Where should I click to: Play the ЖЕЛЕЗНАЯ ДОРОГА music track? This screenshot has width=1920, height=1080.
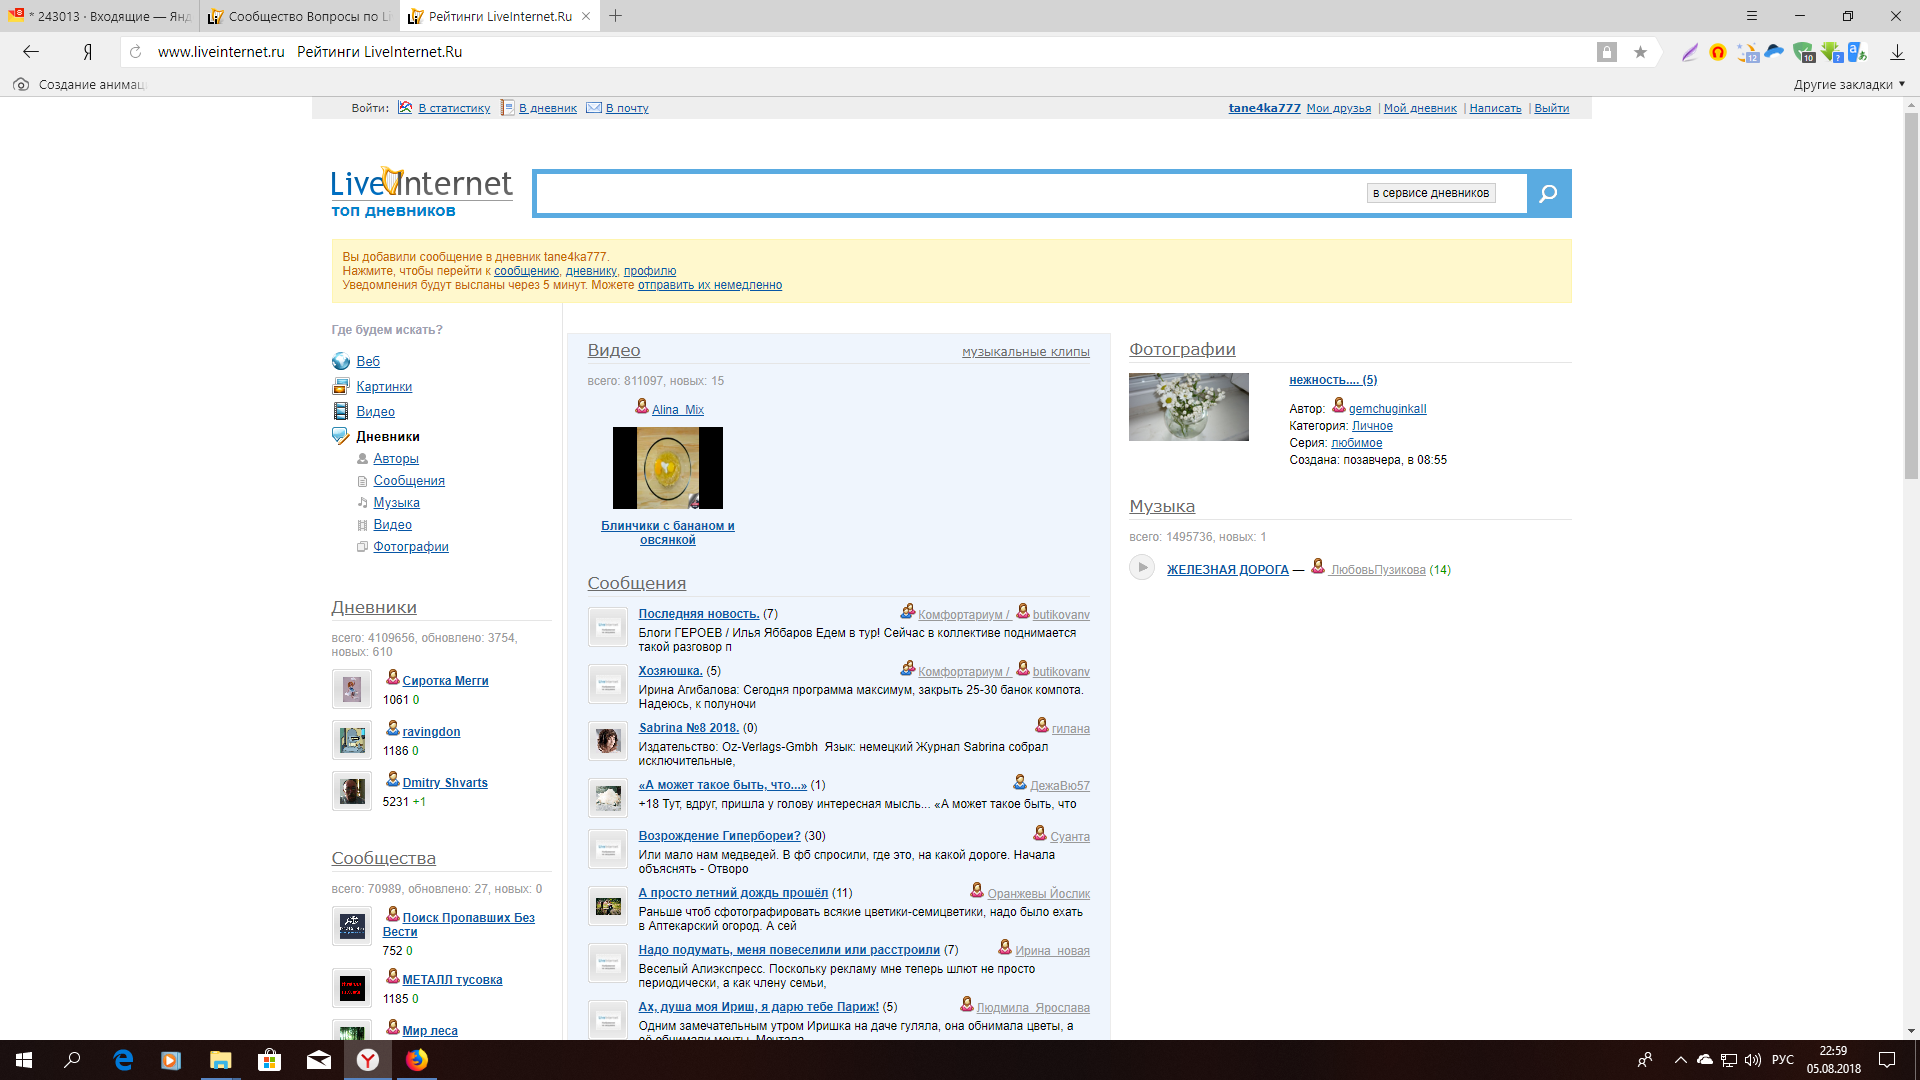[1142, 568]
